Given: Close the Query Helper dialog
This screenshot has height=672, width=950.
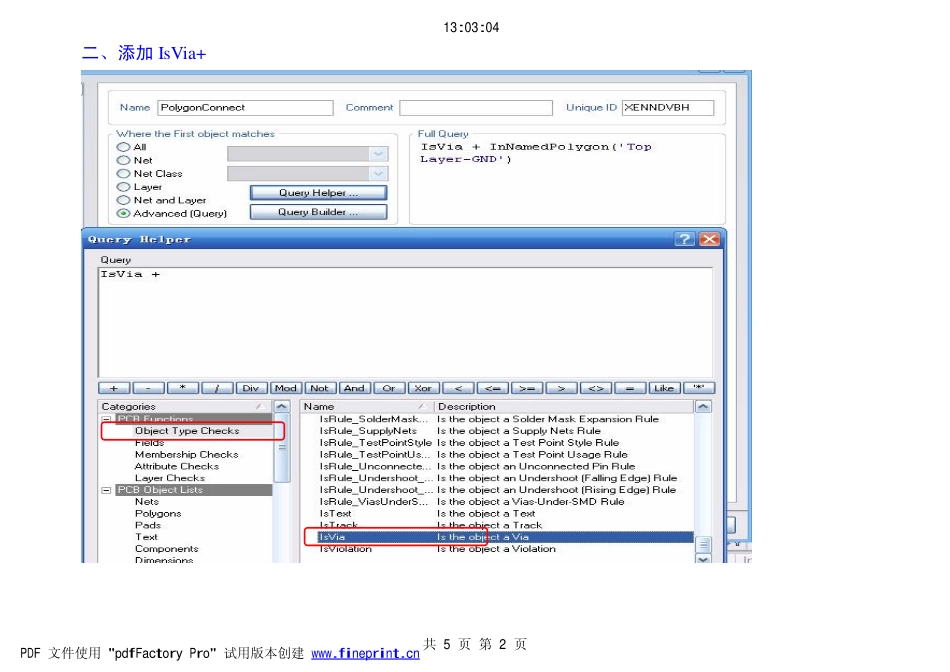Looking at the screenshot, I should [x=709, y=239].
